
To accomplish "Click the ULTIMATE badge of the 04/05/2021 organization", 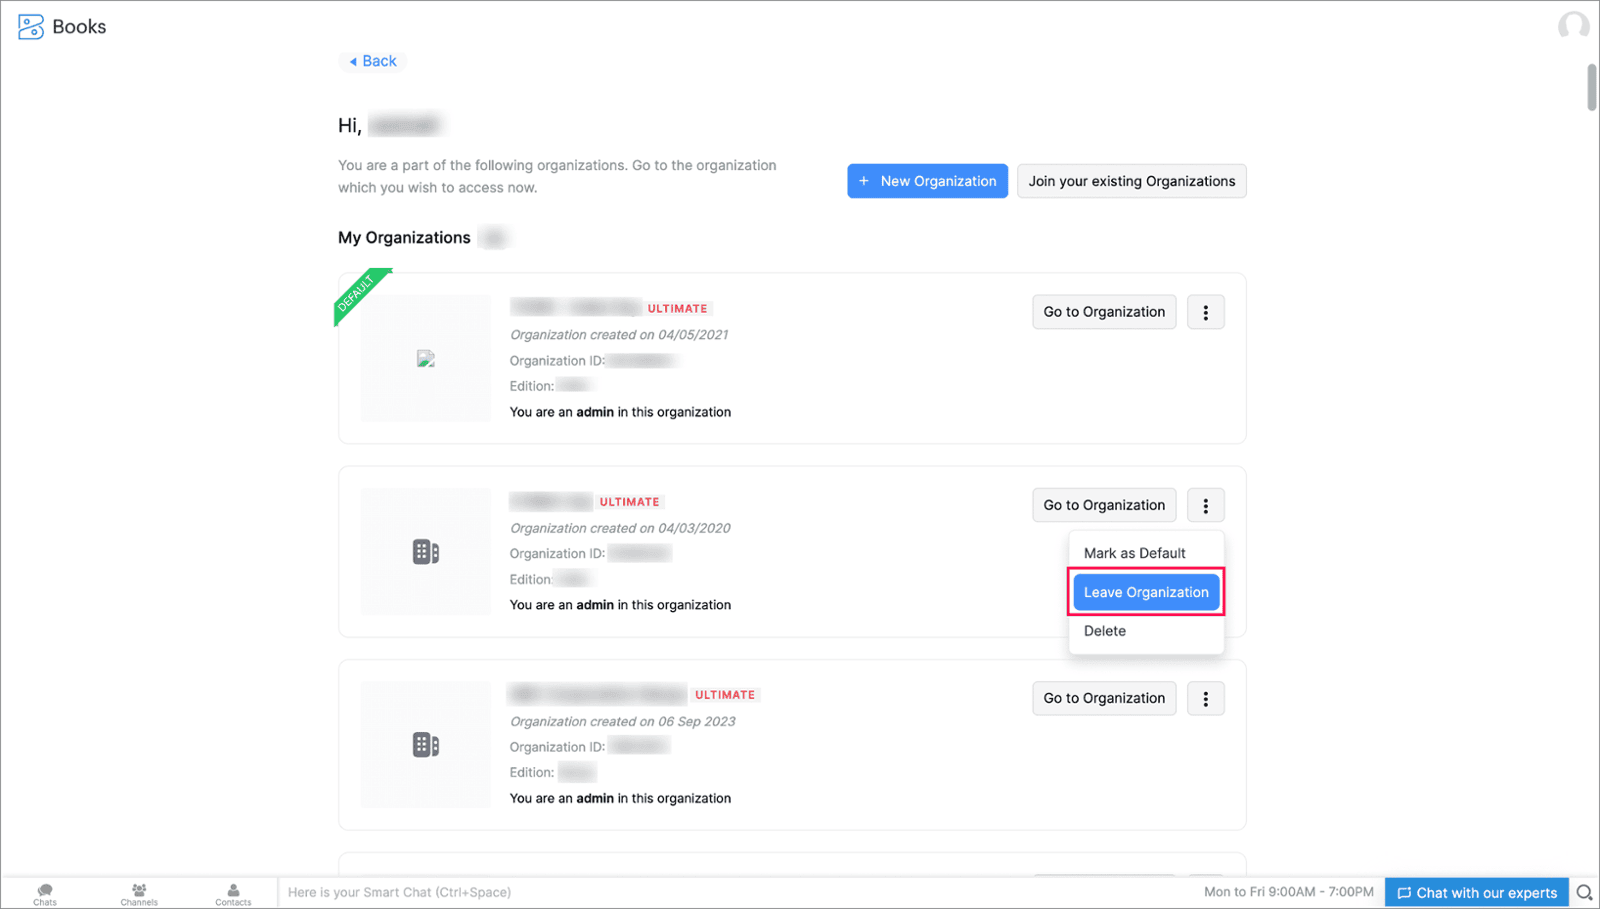I will coord(677,309).
